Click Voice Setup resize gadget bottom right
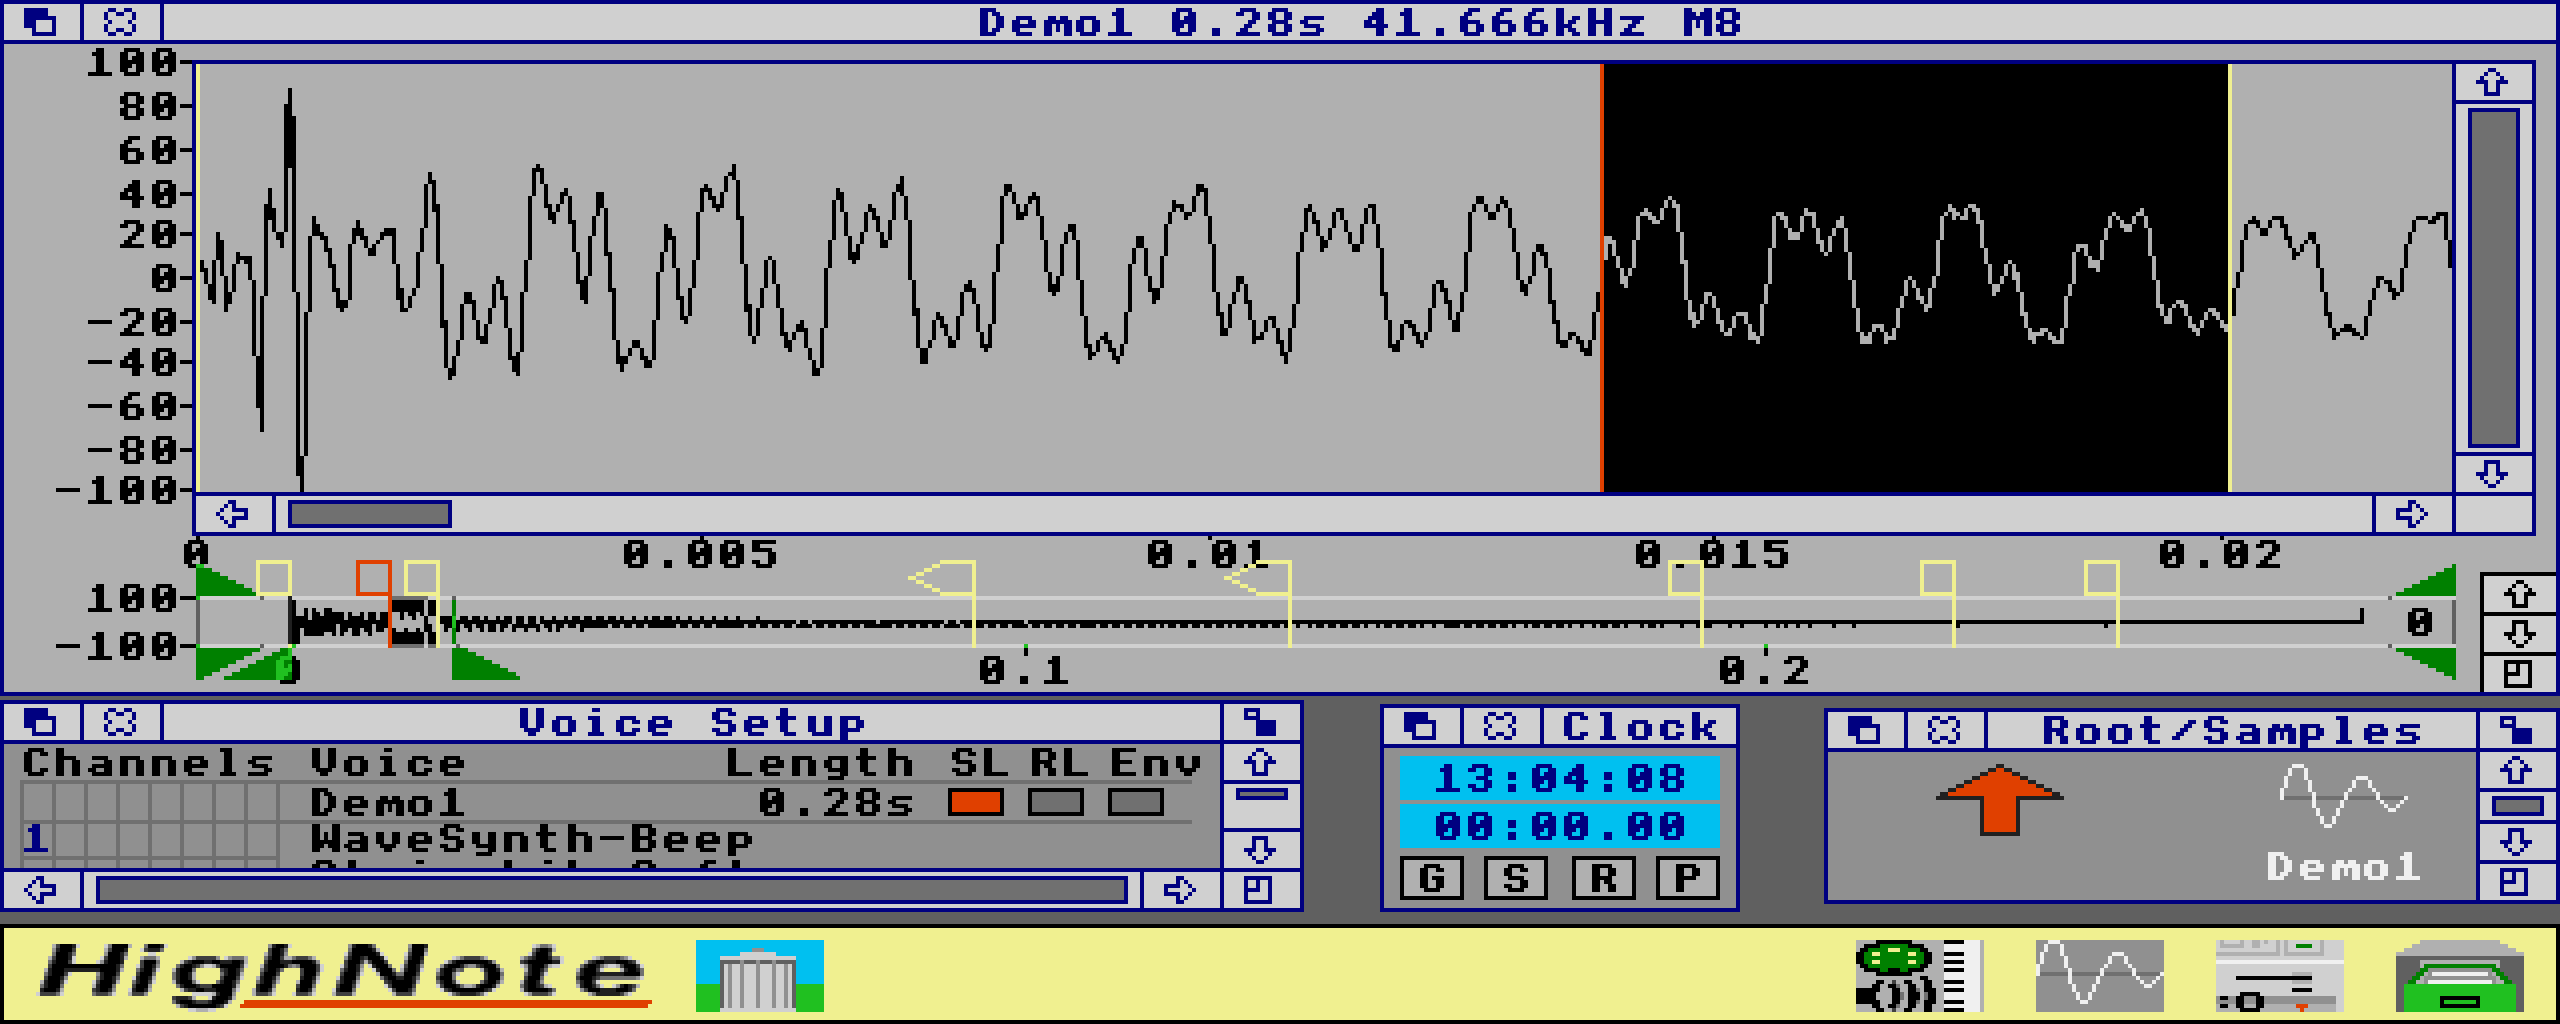The width and height of the screenshot is (2560, 1024). click(x=1259, y=889)
